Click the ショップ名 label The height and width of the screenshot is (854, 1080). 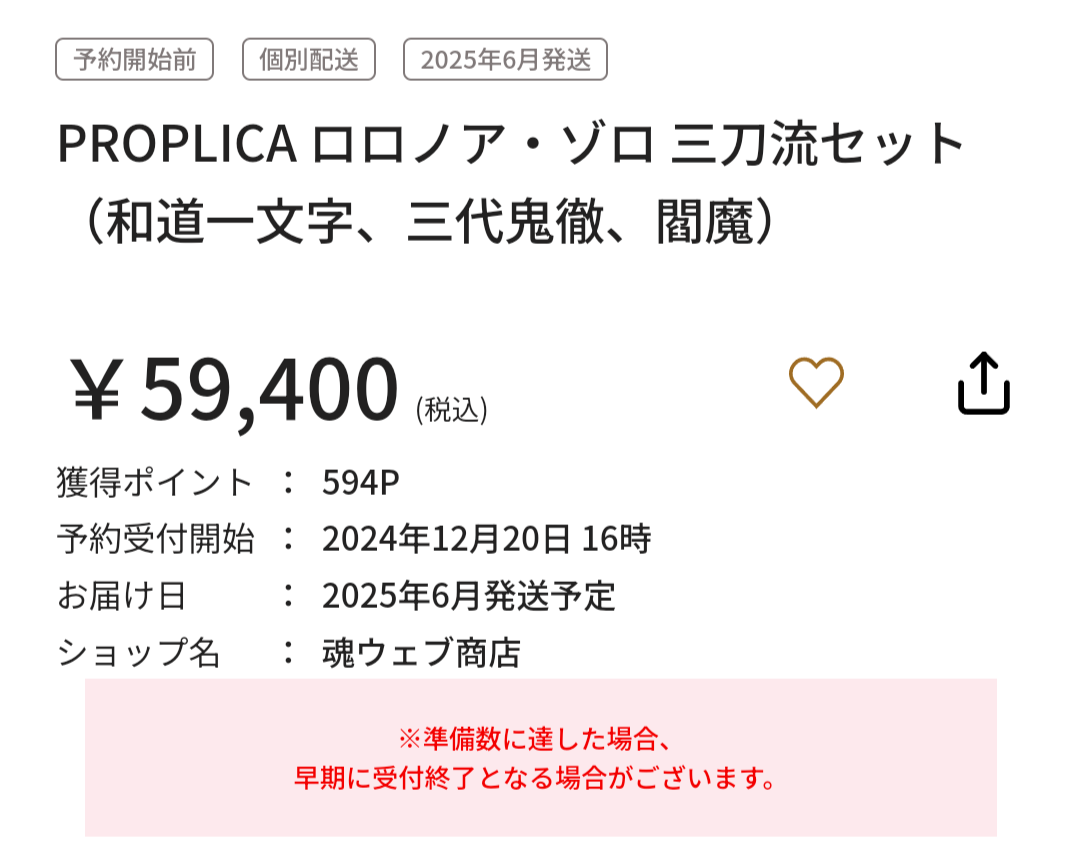pos(138,654)
